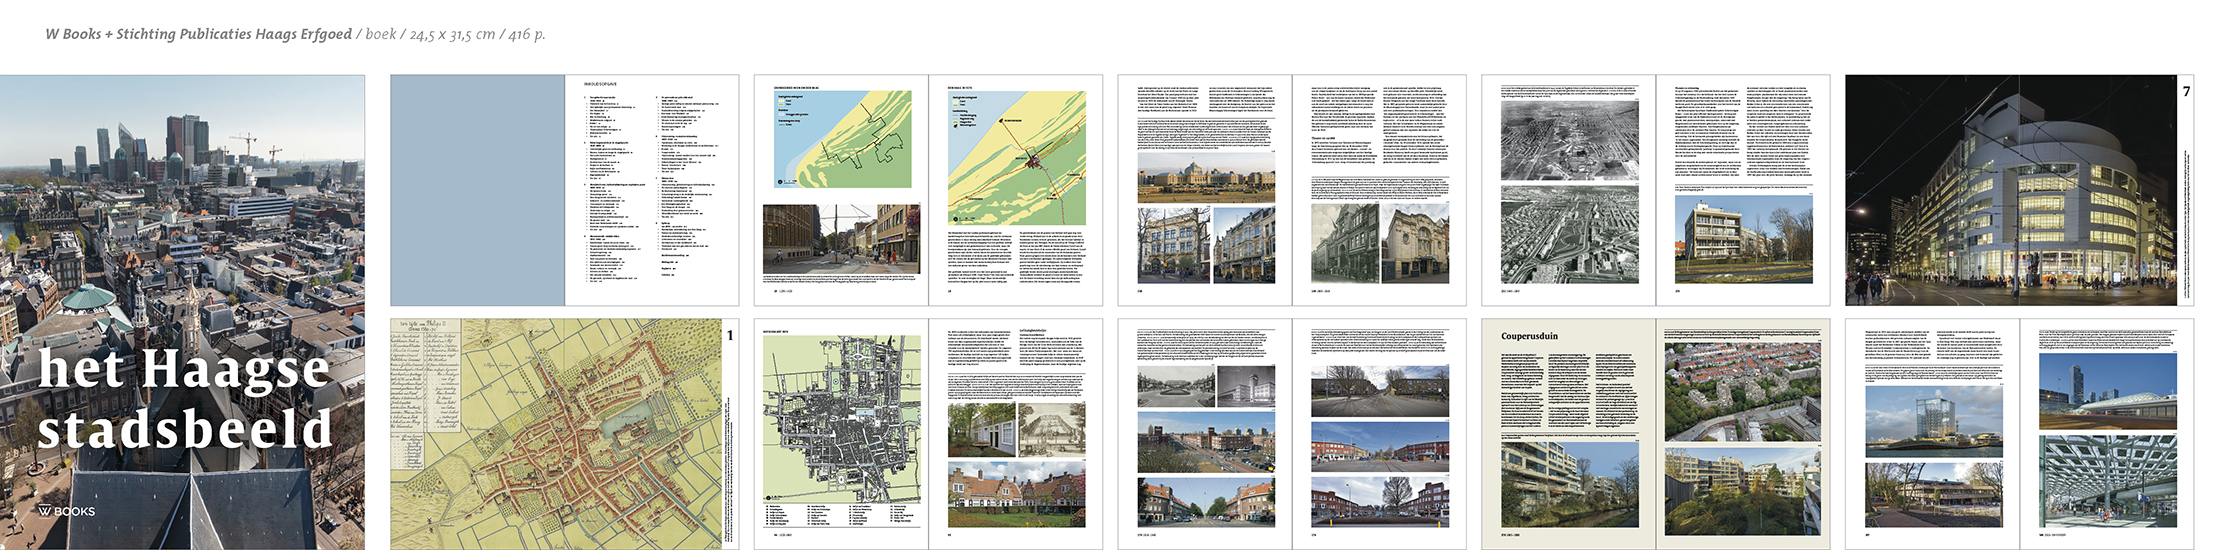Open the Couperusduin terraced flats by the canal photo
The height and width of the screenshot is (550, 2214).
coord(1570,484)
